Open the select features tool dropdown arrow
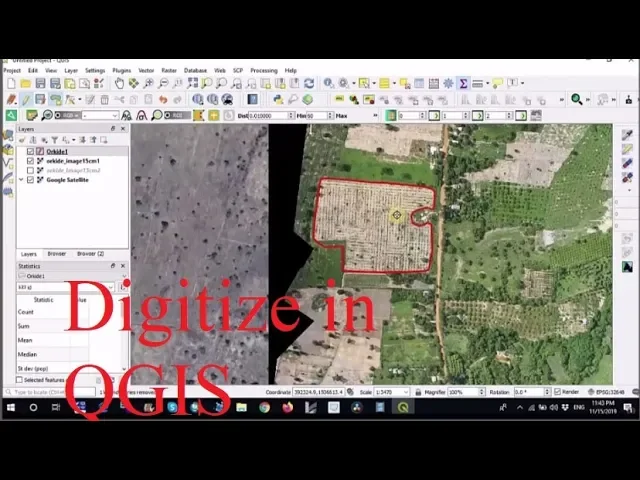Viewport: 640px width, 480px height. 374,84
